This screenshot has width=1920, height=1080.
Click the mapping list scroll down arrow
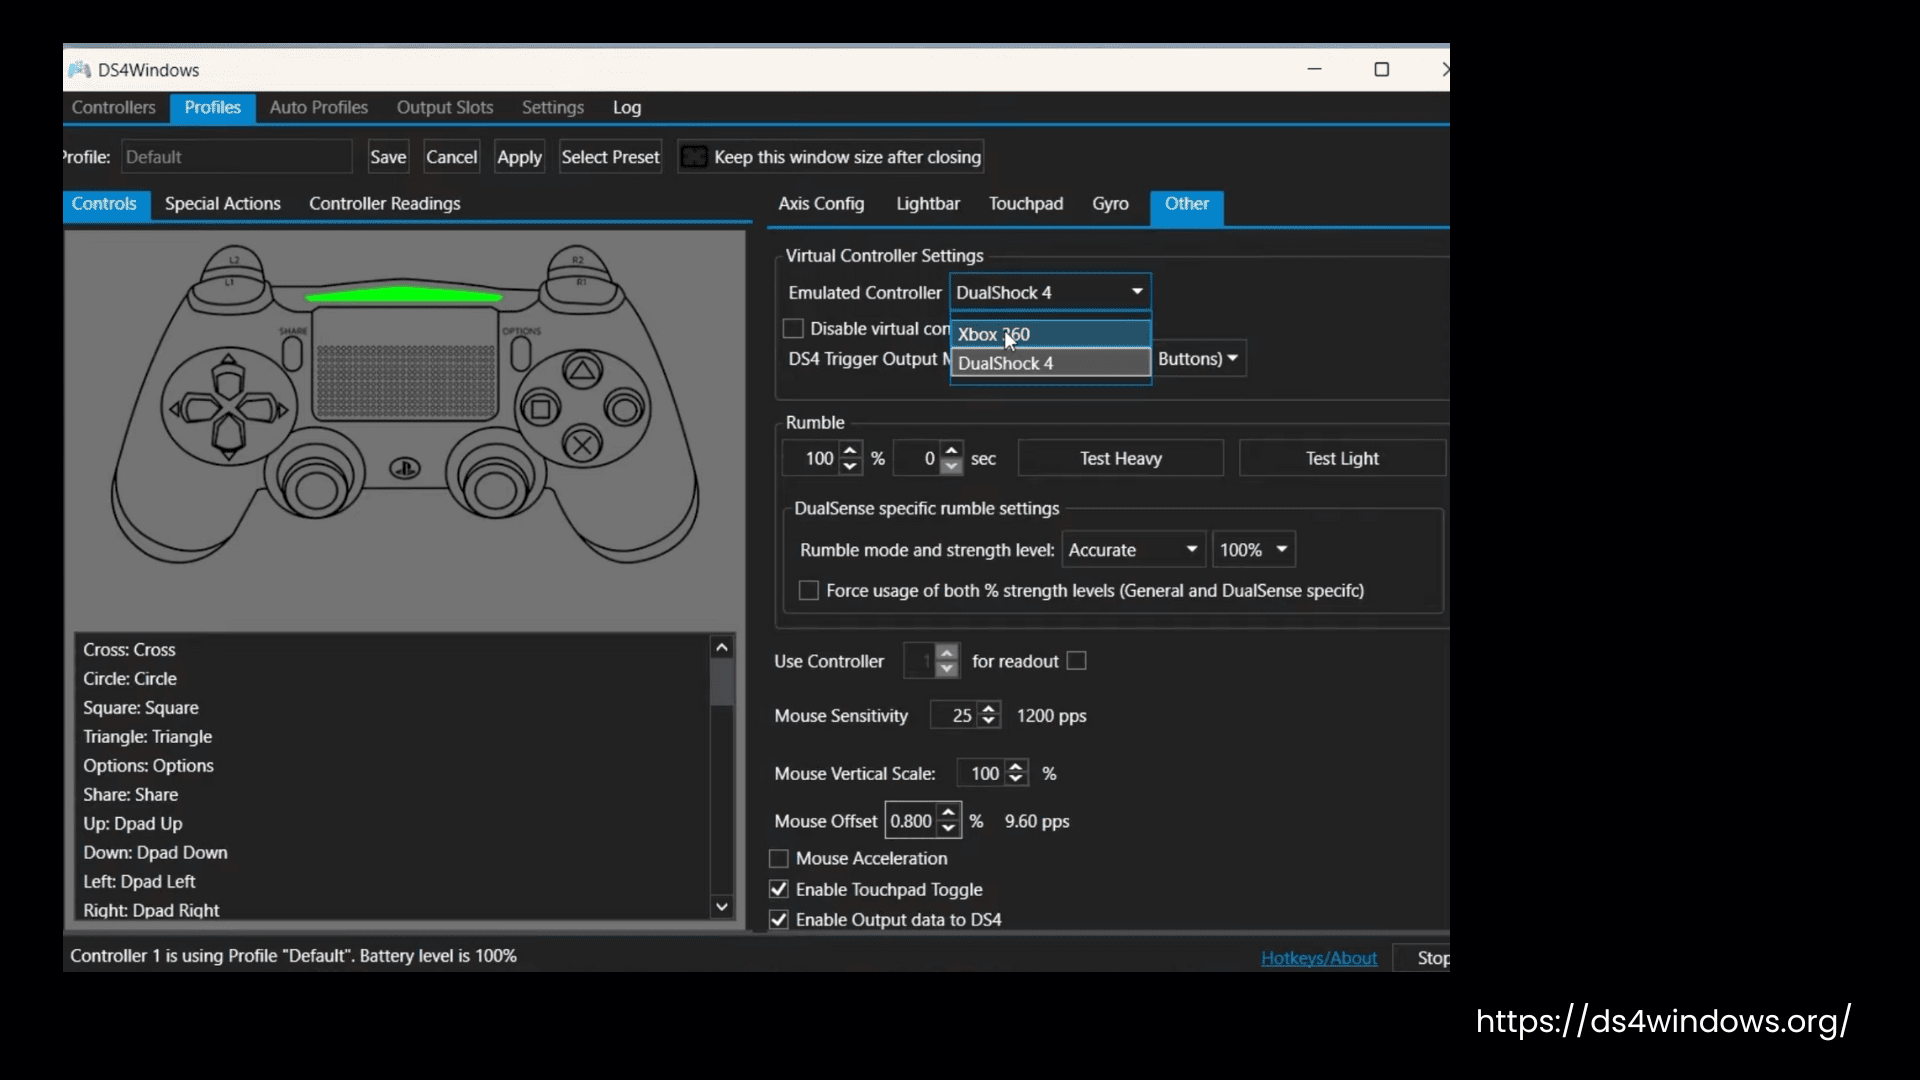pyautogui.click(x=722, y=907)
